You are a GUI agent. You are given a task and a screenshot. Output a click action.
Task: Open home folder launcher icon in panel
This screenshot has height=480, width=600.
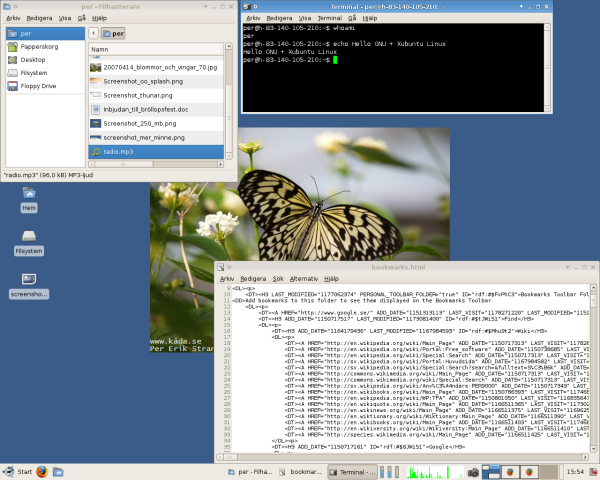[x=58, y=472]
